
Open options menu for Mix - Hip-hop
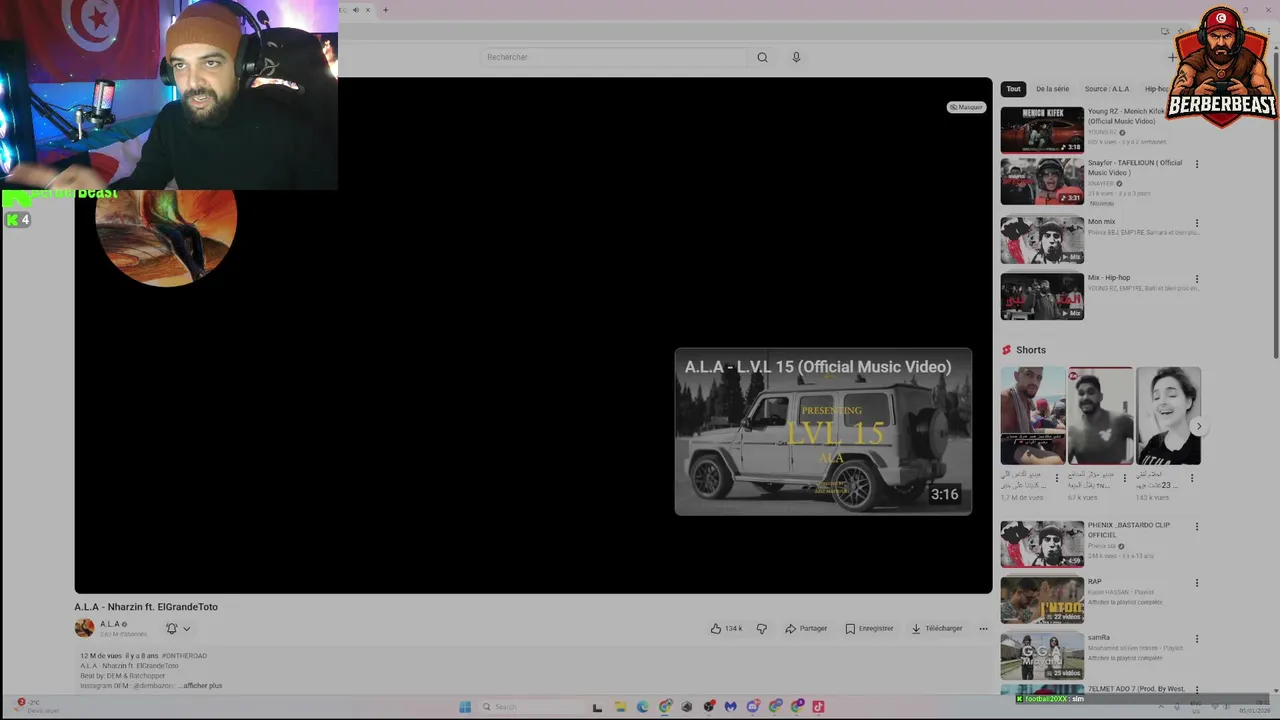coord(1197,279)
